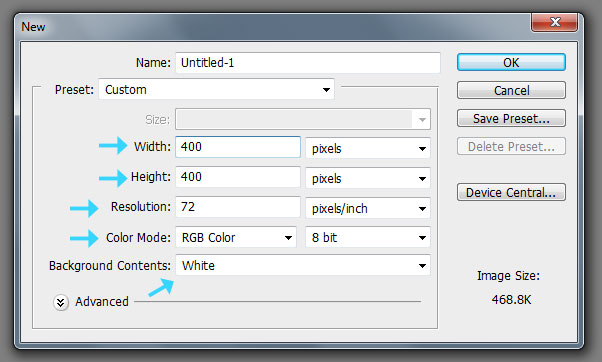The width and height of the screenshot is (602, 362).
Task: Open the 8 bit depth dropdown
Action: [x=368, y=237]
